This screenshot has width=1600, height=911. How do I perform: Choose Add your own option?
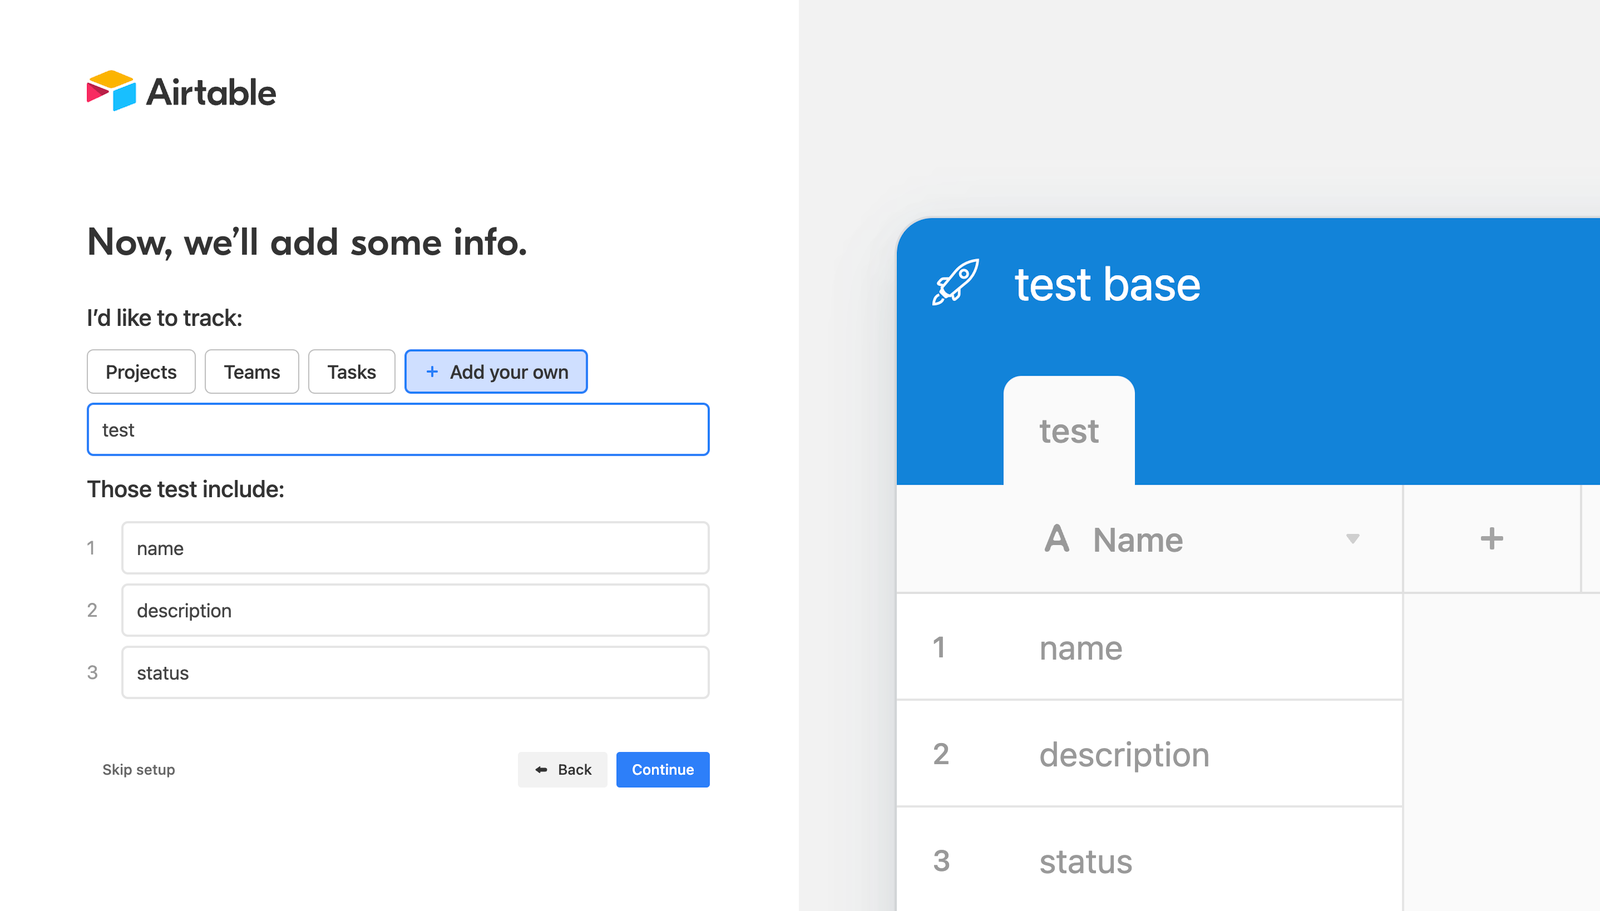496,372
